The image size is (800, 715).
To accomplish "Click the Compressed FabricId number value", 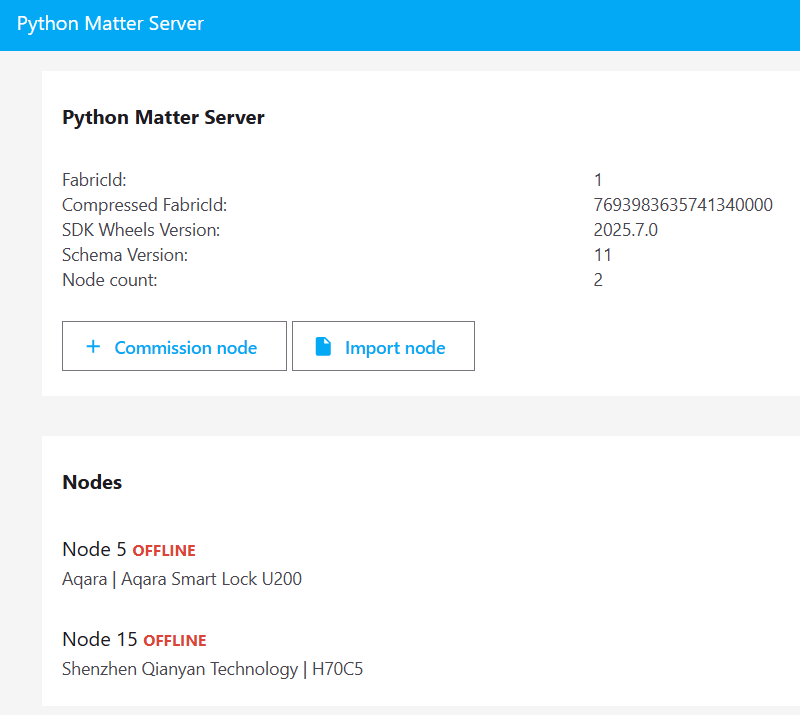I will [683, 205].
